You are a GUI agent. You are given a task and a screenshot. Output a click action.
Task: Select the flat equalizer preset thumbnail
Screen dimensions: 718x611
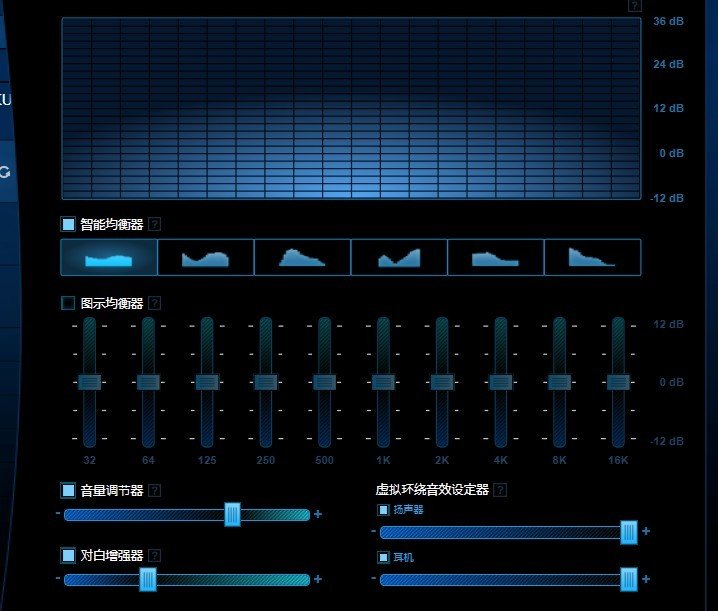[x=109, y=257]
